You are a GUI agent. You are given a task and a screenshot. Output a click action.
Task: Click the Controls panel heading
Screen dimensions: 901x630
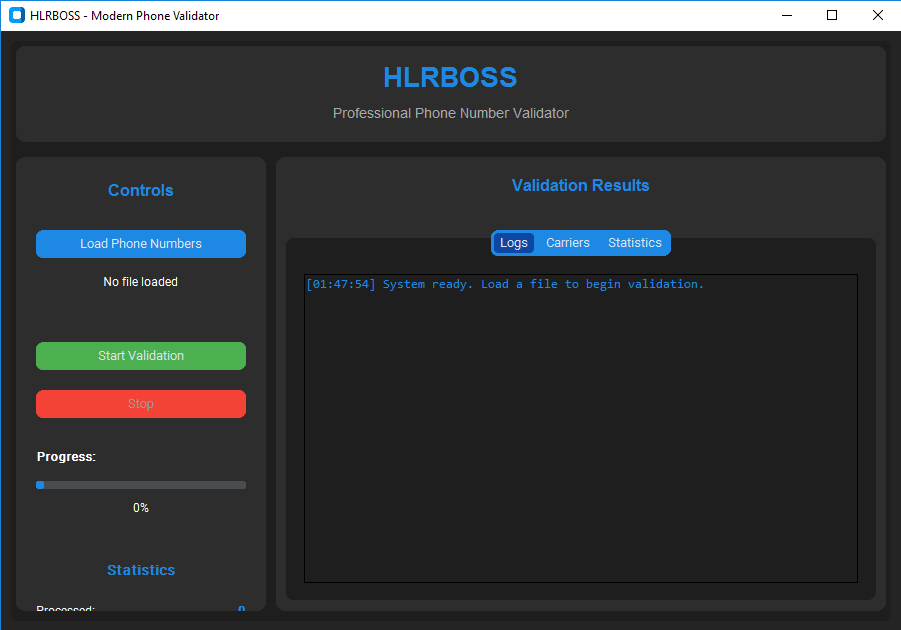(141, 190)
